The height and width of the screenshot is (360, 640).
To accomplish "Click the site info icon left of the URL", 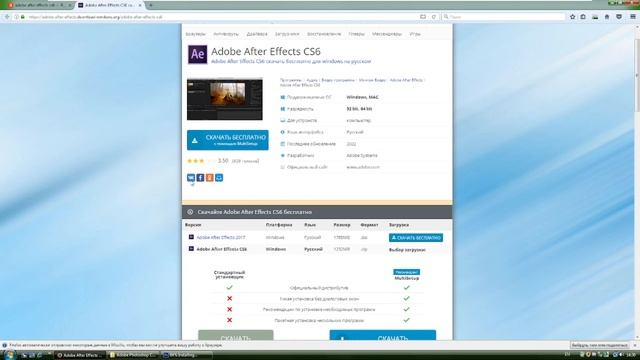I will pos(17,17).
